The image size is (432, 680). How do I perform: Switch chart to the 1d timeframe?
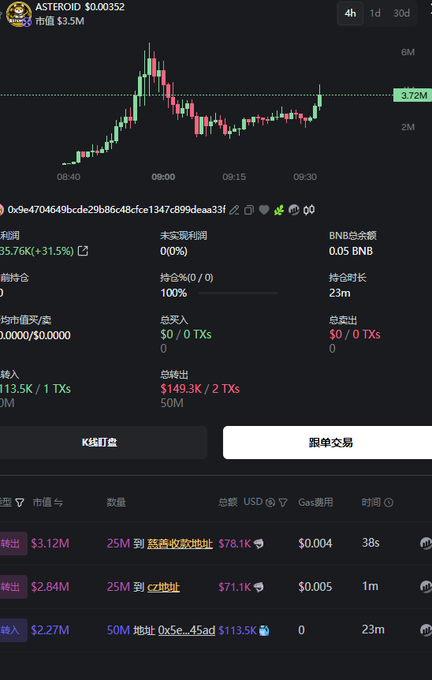(375, 13)
